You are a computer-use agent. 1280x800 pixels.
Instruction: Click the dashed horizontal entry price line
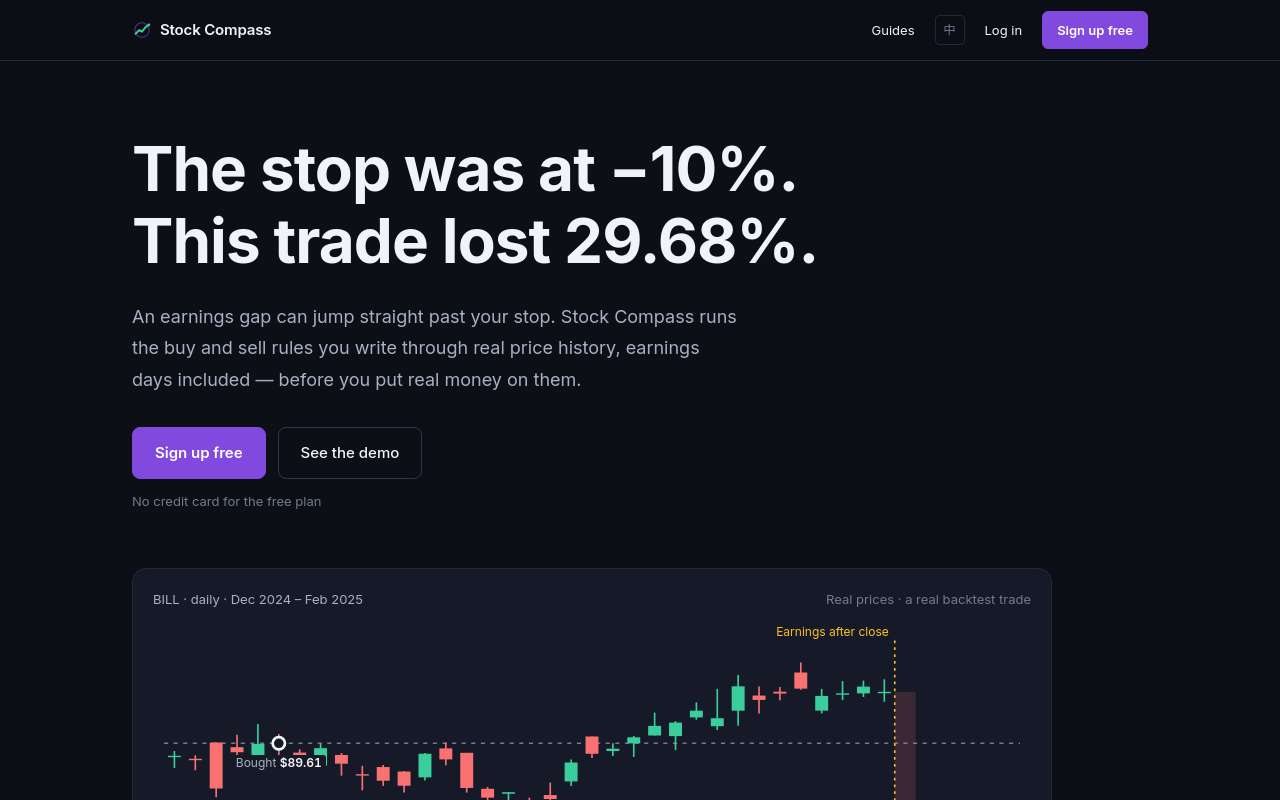point(592,743)
